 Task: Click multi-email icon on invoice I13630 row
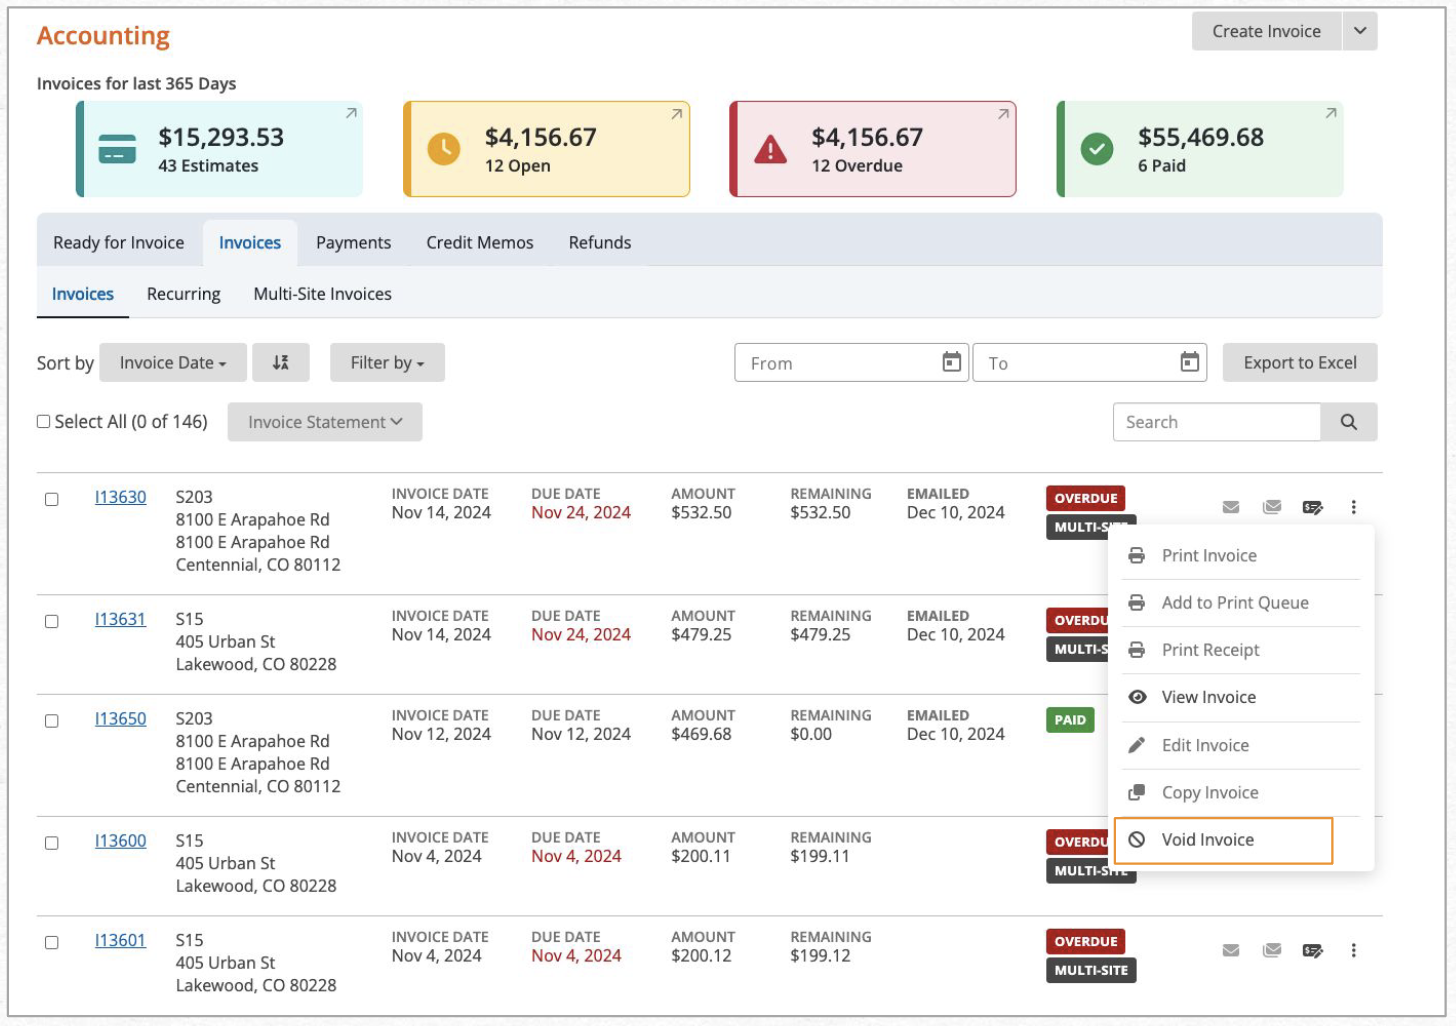point(1272,507)
